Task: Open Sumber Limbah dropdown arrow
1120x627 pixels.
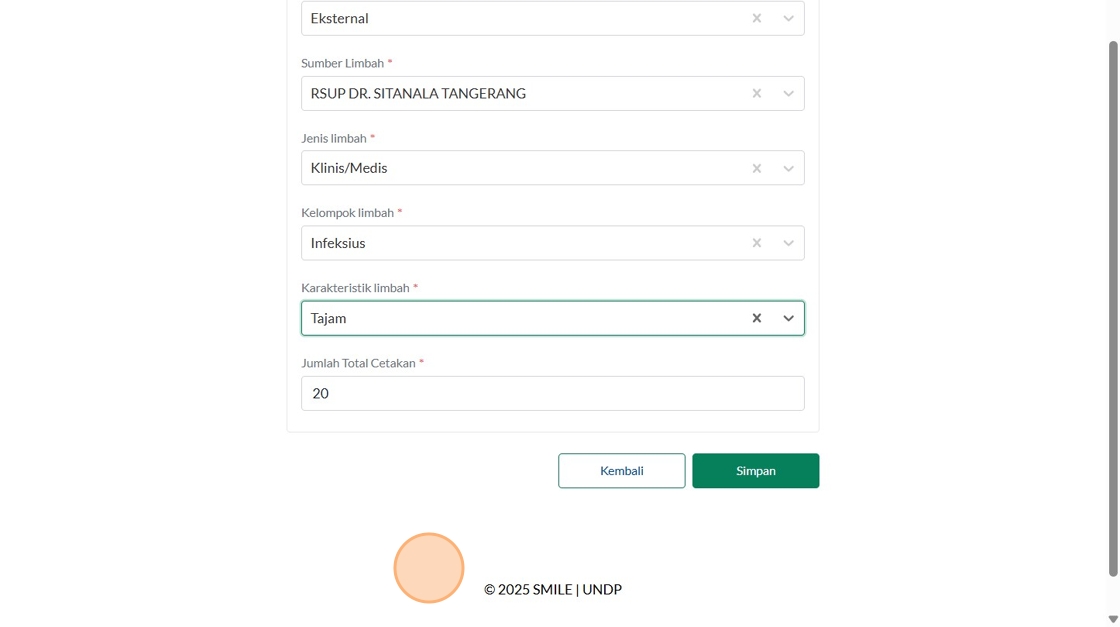Action: coord(788,93)
